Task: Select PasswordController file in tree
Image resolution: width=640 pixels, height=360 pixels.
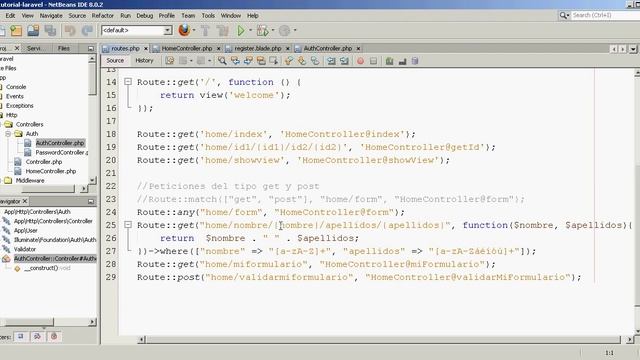Action: point(62,152)
